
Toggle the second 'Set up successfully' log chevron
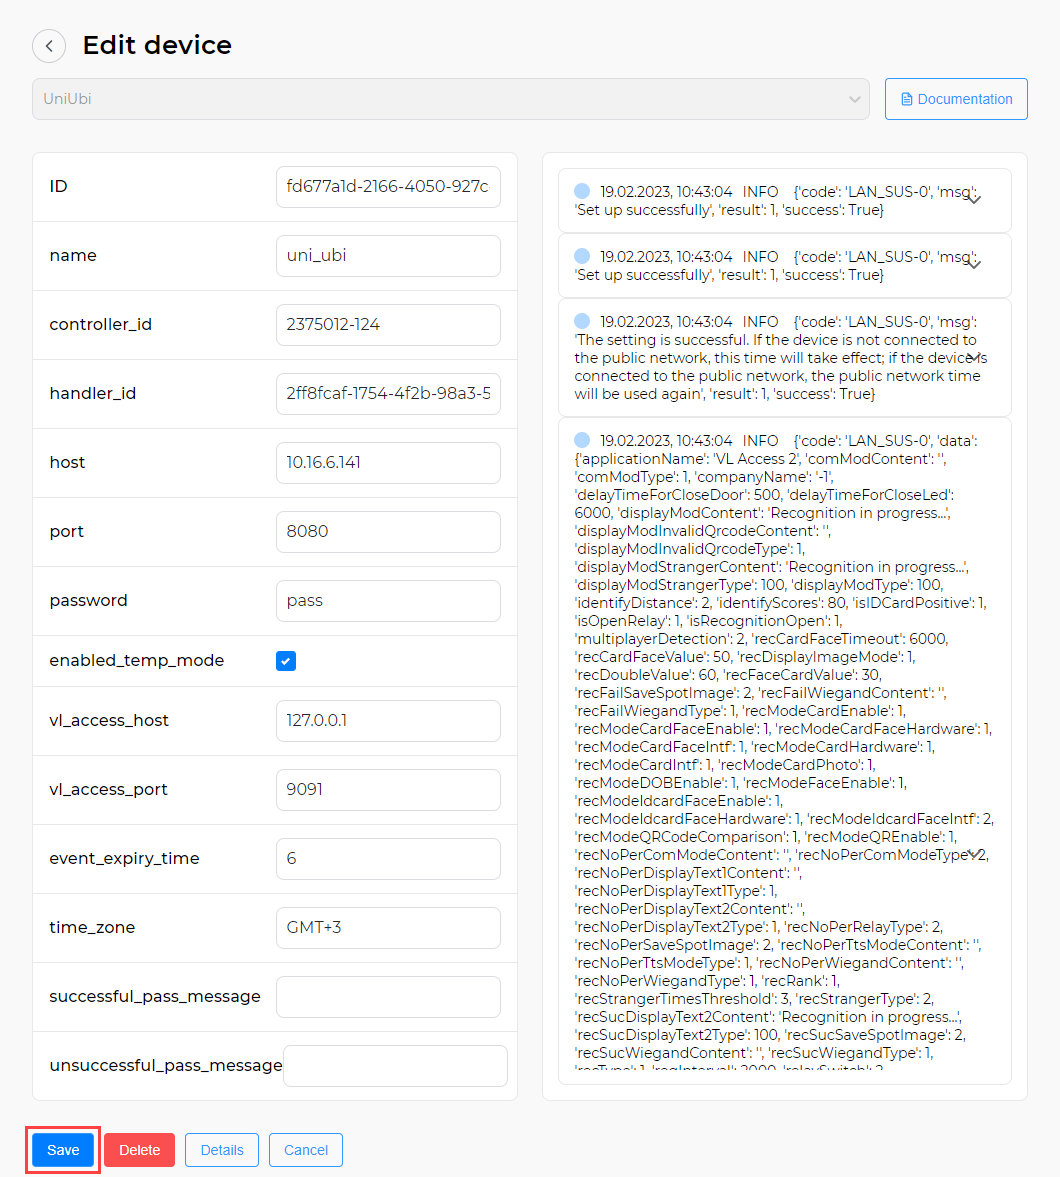974,265
